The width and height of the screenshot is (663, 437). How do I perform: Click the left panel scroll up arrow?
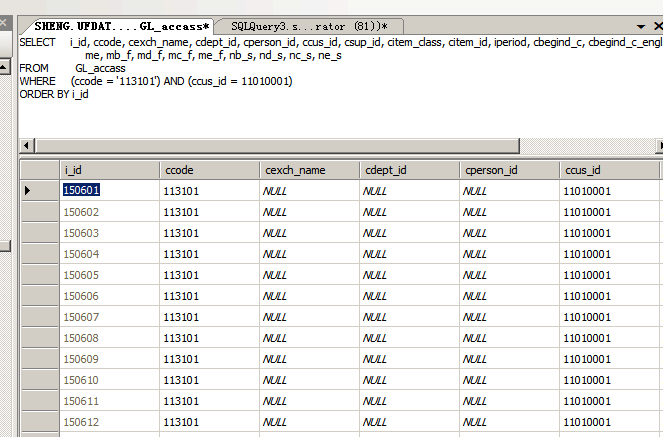[4, 67]
